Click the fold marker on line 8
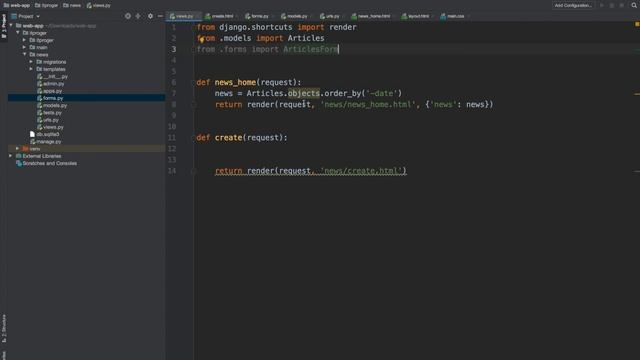The height and width of the screenshot is (360, 640). (x=194, y=104)
